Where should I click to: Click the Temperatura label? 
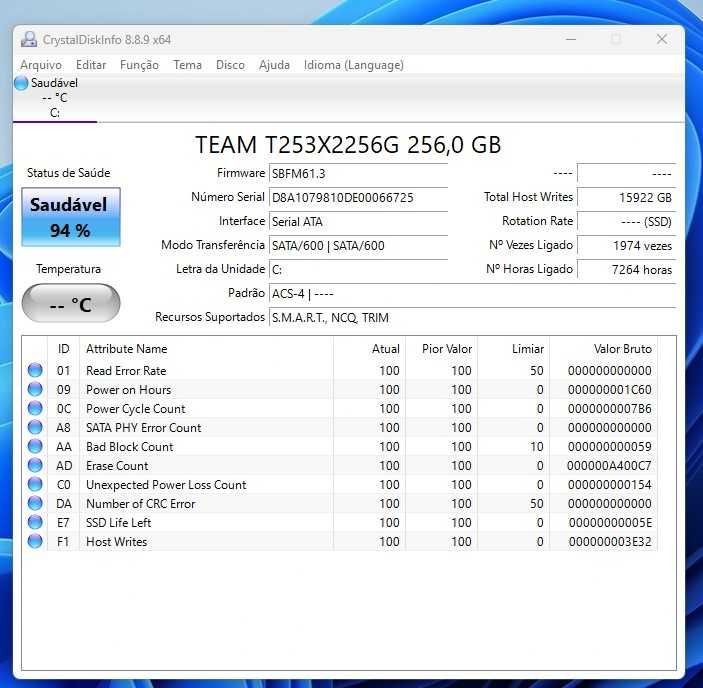(x=68, y=269)
